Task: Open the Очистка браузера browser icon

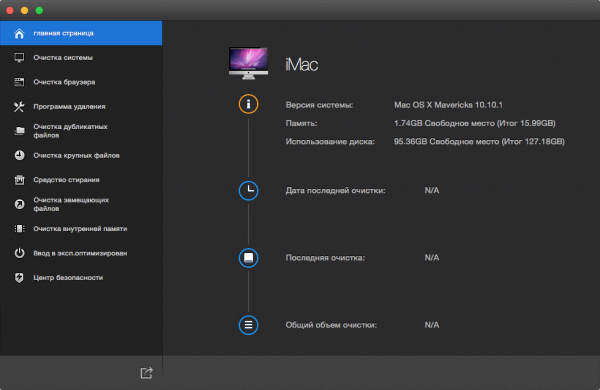Action: (19, 82)
